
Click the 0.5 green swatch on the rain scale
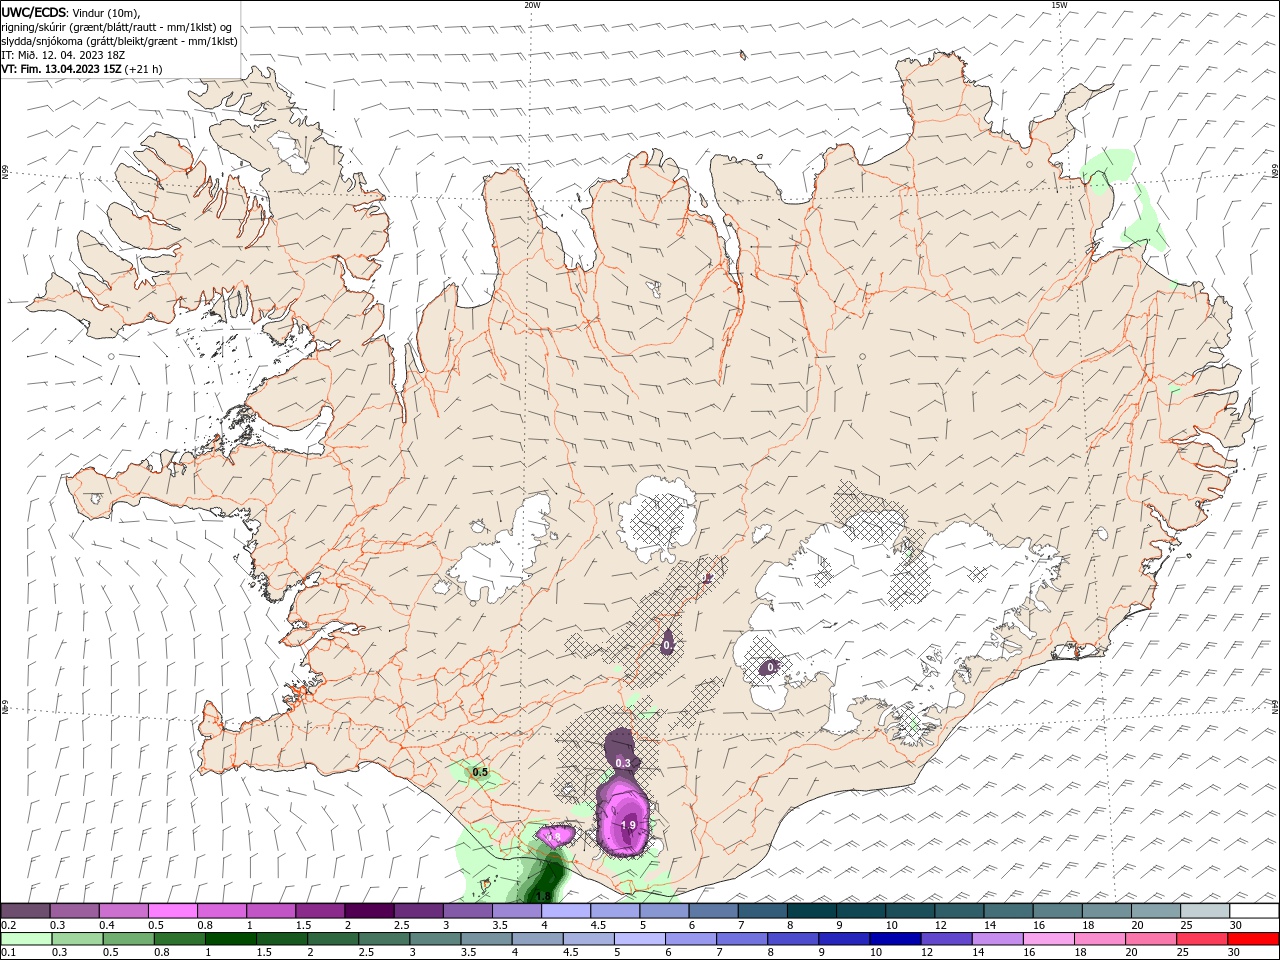[128, 939]
